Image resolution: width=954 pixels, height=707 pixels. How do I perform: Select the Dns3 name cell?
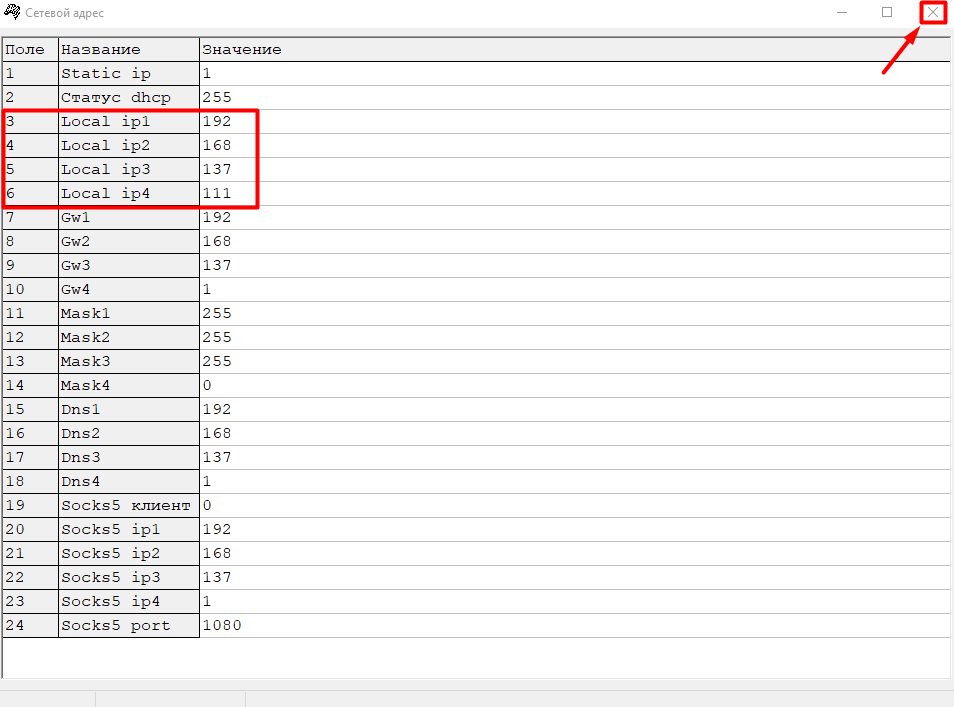click(129, 458)
